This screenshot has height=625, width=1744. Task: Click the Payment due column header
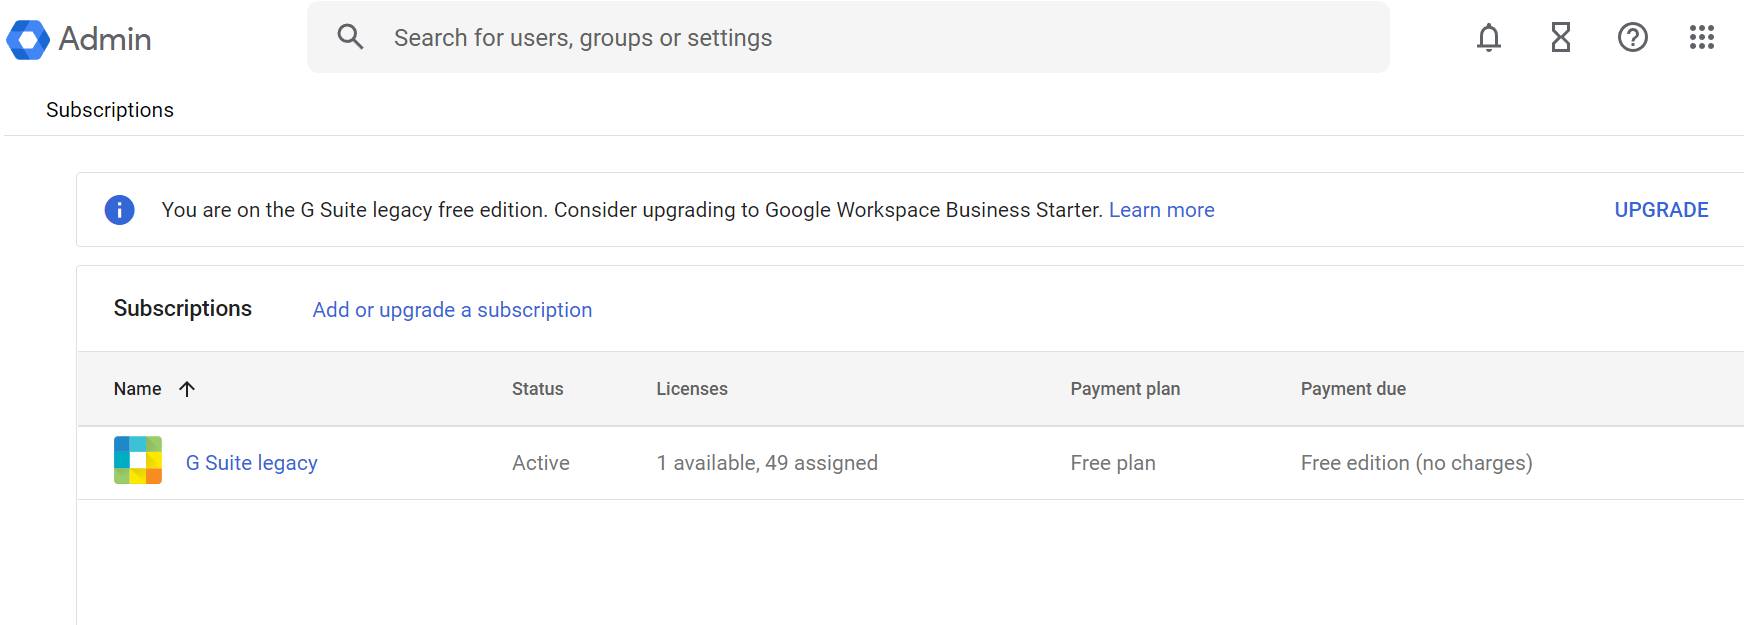click(1352, 389)
